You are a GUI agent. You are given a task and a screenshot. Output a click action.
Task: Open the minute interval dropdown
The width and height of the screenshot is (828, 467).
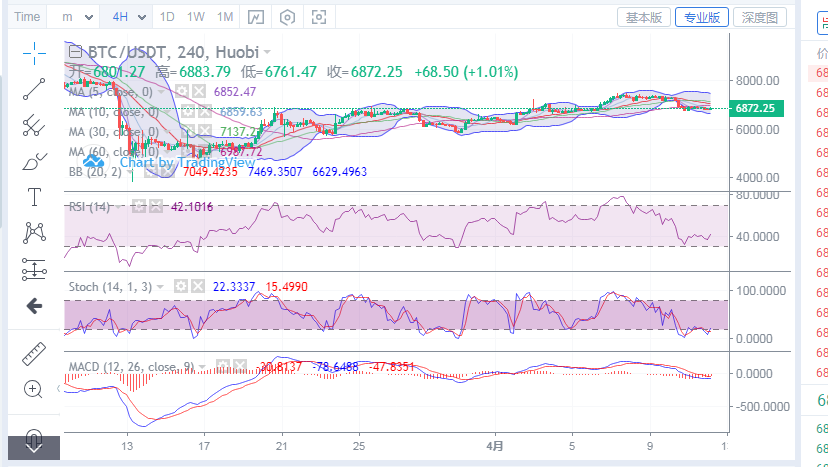78,17
